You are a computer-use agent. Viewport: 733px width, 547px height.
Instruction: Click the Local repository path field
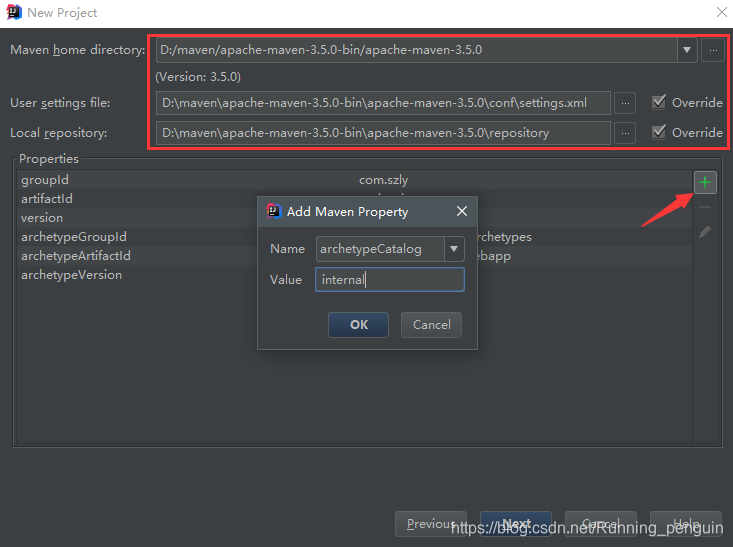pyautogui.click(x=383, y=133)
